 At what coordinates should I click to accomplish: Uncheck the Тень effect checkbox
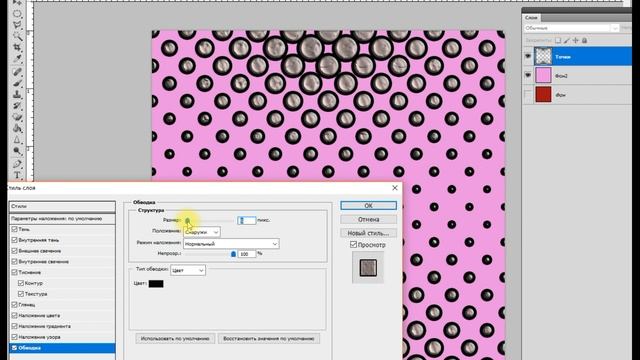pos(15,229)
